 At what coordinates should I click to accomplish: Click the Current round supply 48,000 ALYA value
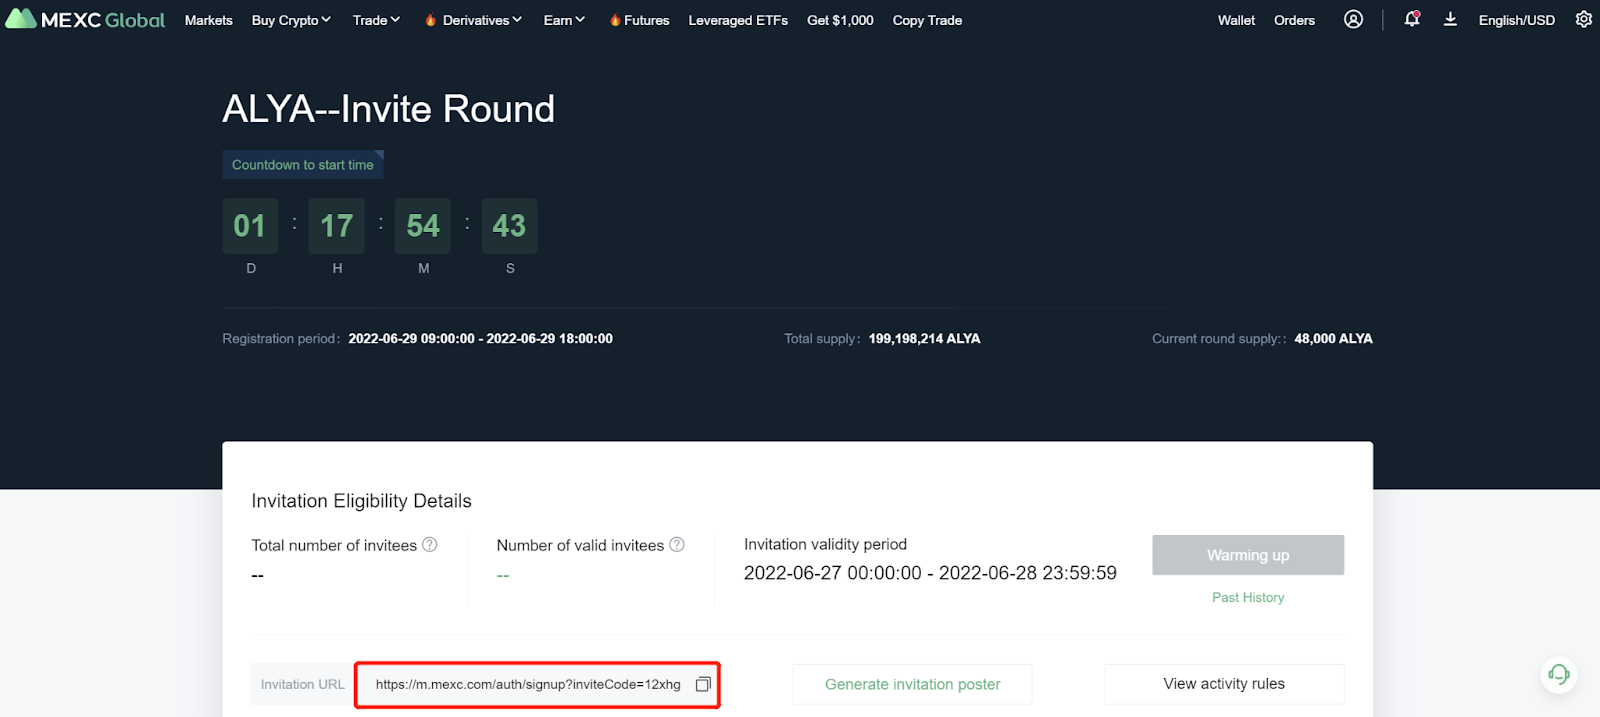[1333, 339]
